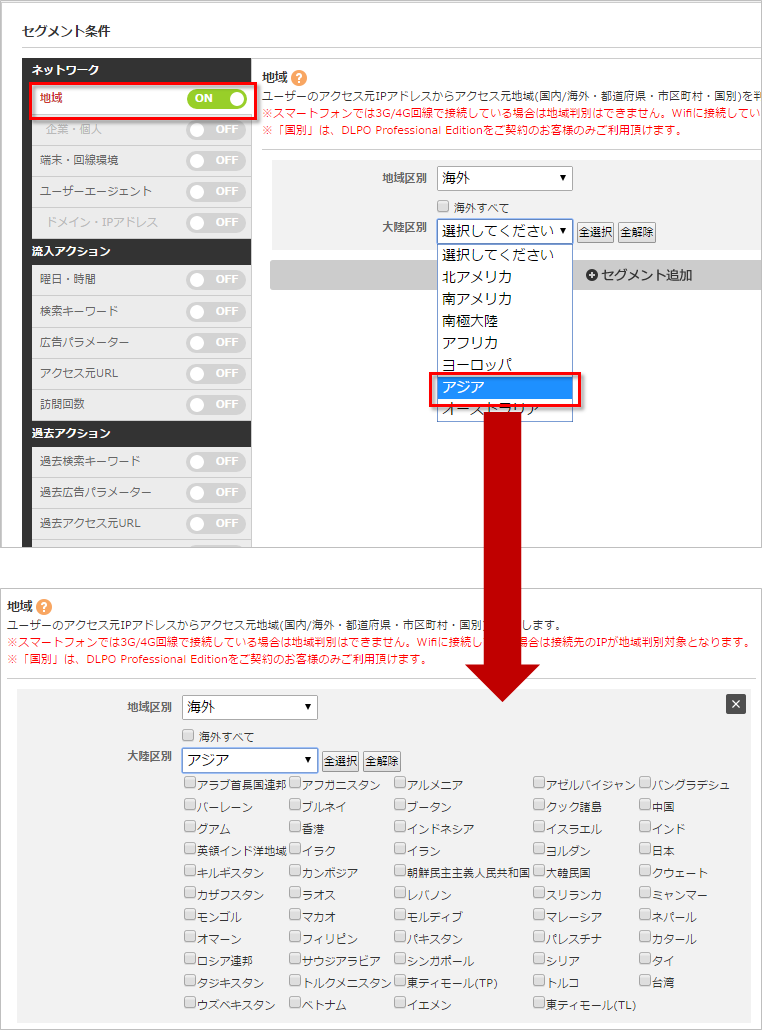Enable the 曜日・時間 toggle
The width and height of the screenshot is (767, 1030).
click(216, 279)
